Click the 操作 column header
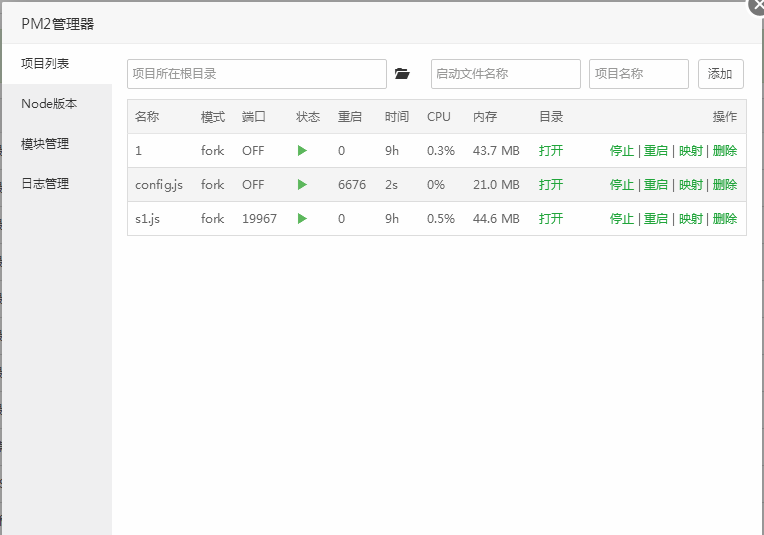 click(x=725, y=116)
